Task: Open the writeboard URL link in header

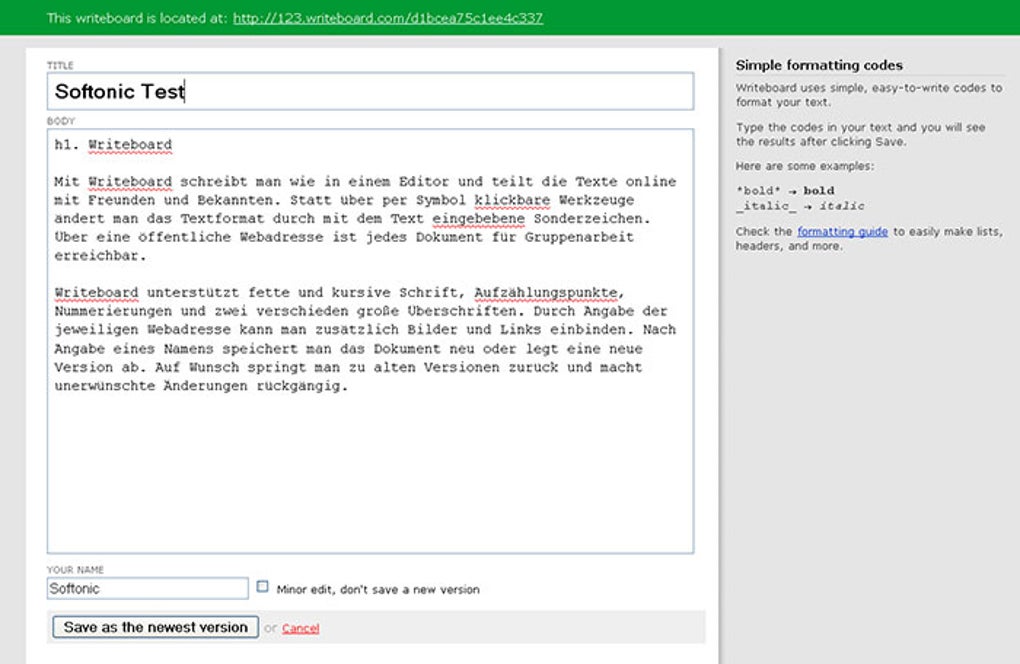Action: [388, 18]
